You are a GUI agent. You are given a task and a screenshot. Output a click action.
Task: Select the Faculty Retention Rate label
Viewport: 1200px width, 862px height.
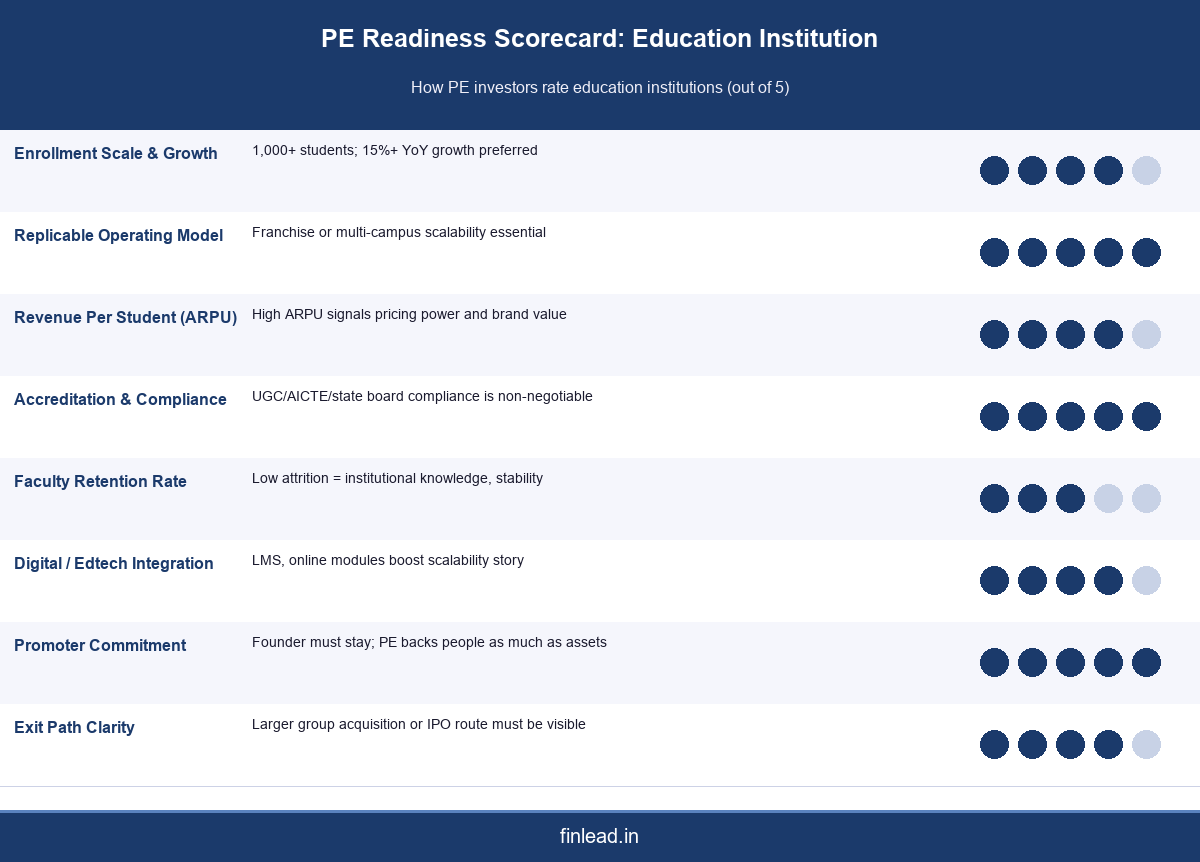tap(100, 482)
